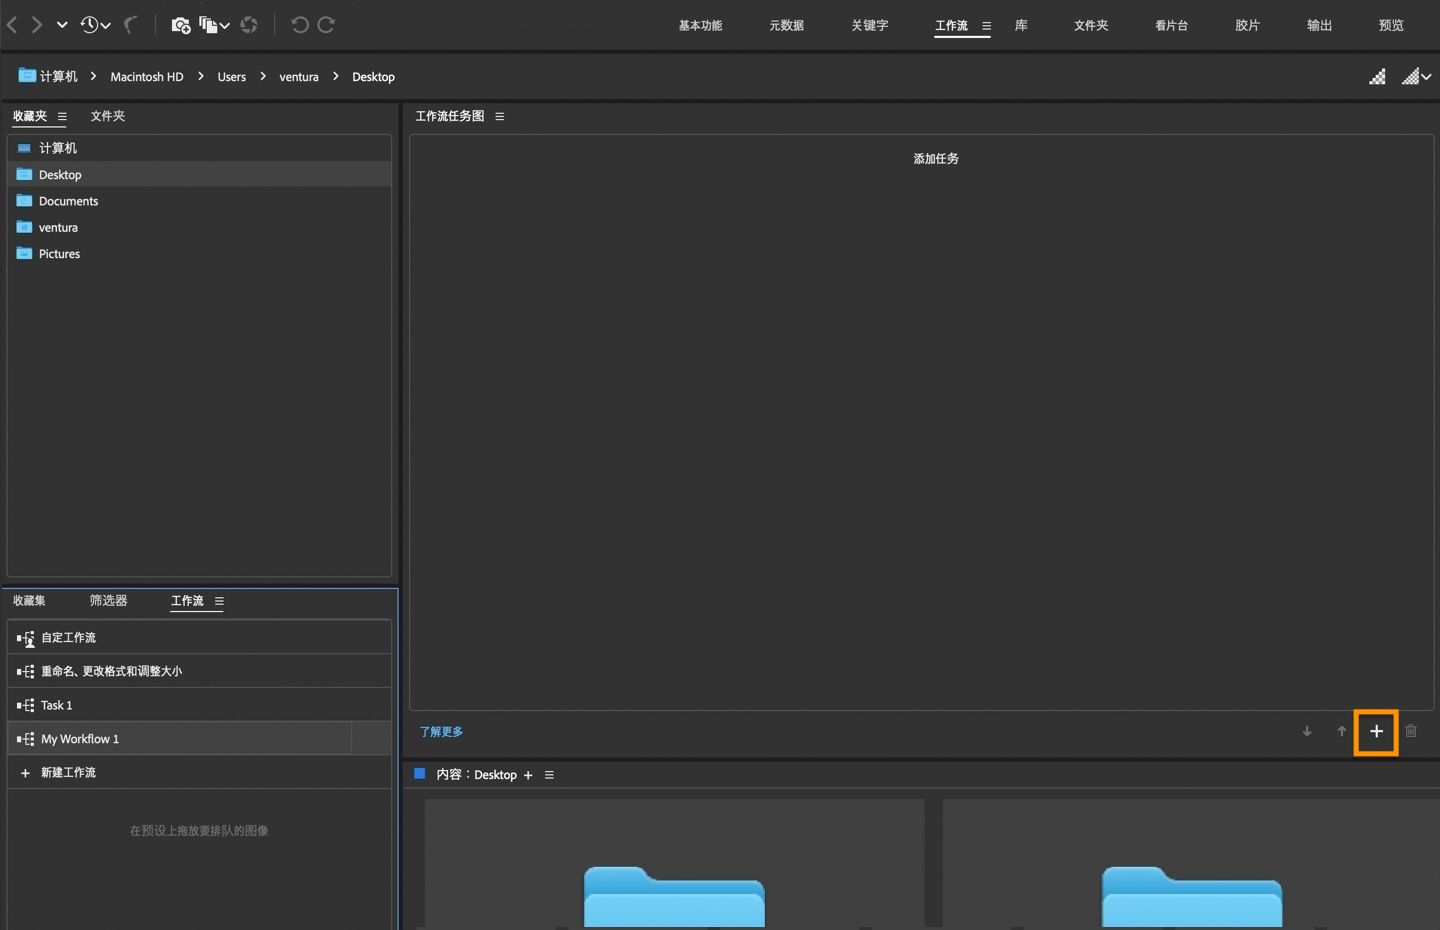The width and height of the screenshot is (1440, 930).
Task: Click the boomerang return-to-application icon
Action: [130, 25]
